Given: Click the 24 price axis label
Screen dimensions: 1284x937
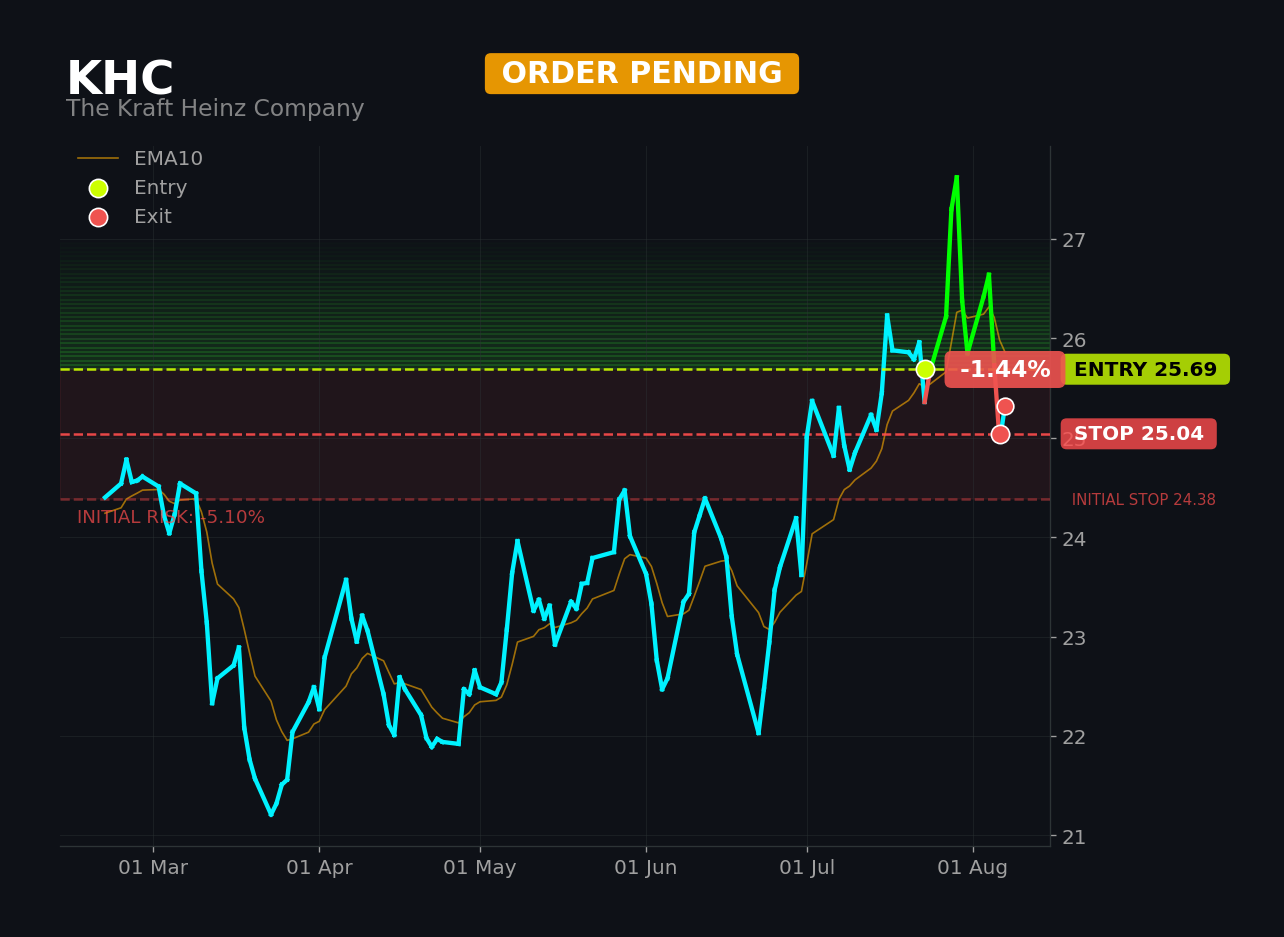Looking at the screenshot, I should (1074, 538).
